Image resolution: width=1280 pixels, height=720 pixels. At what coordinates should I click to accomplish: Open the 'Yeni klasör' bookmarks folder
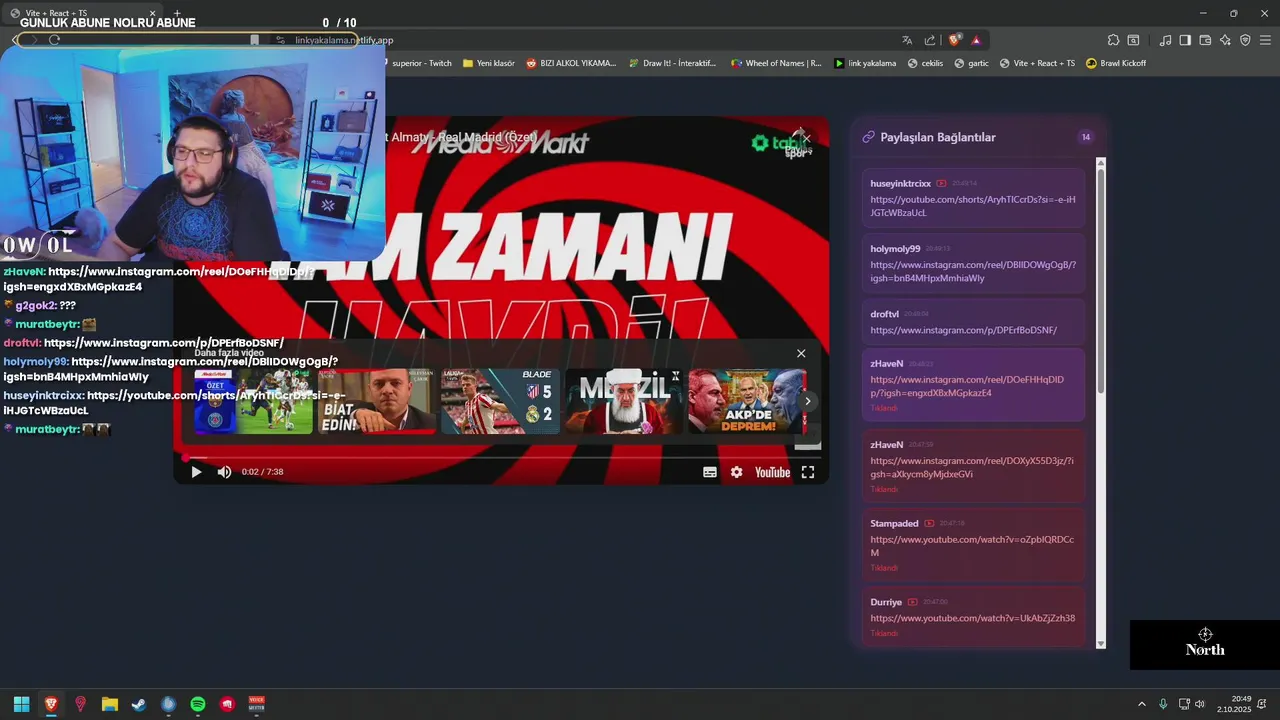[489, 63]
